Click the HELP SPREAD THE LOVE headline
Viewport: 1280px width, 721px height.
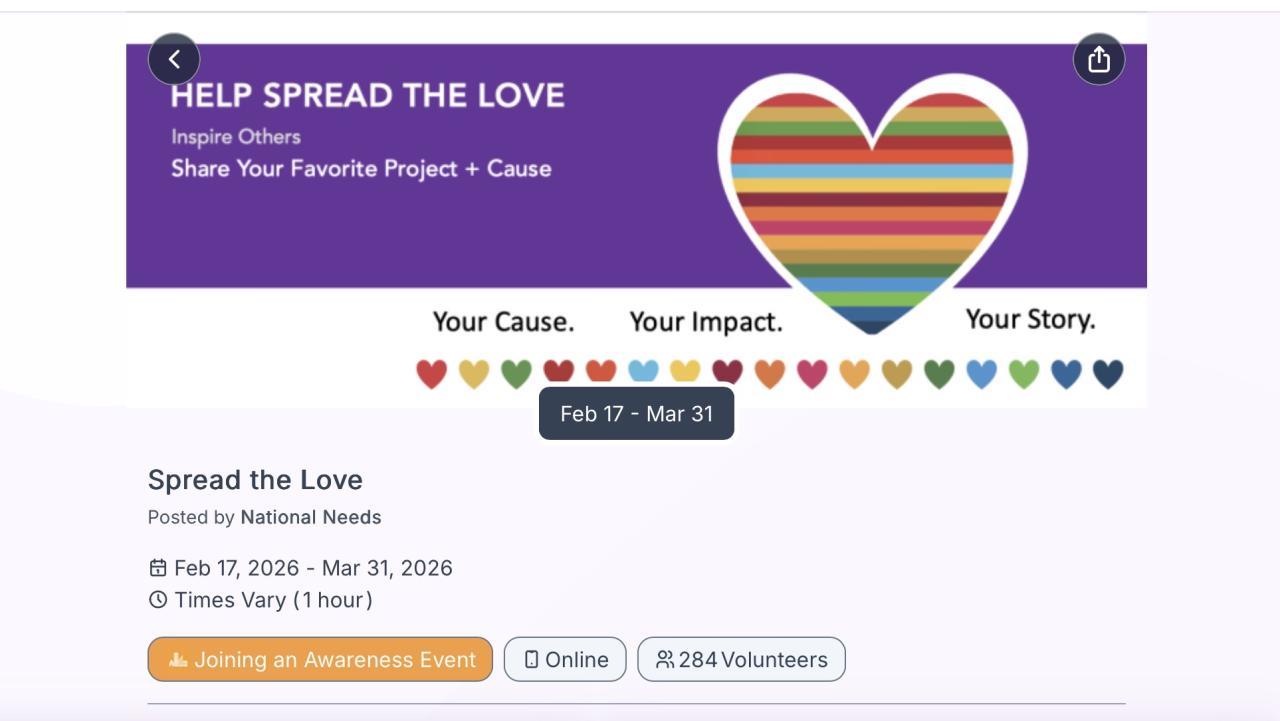click(x=367, y=96)
